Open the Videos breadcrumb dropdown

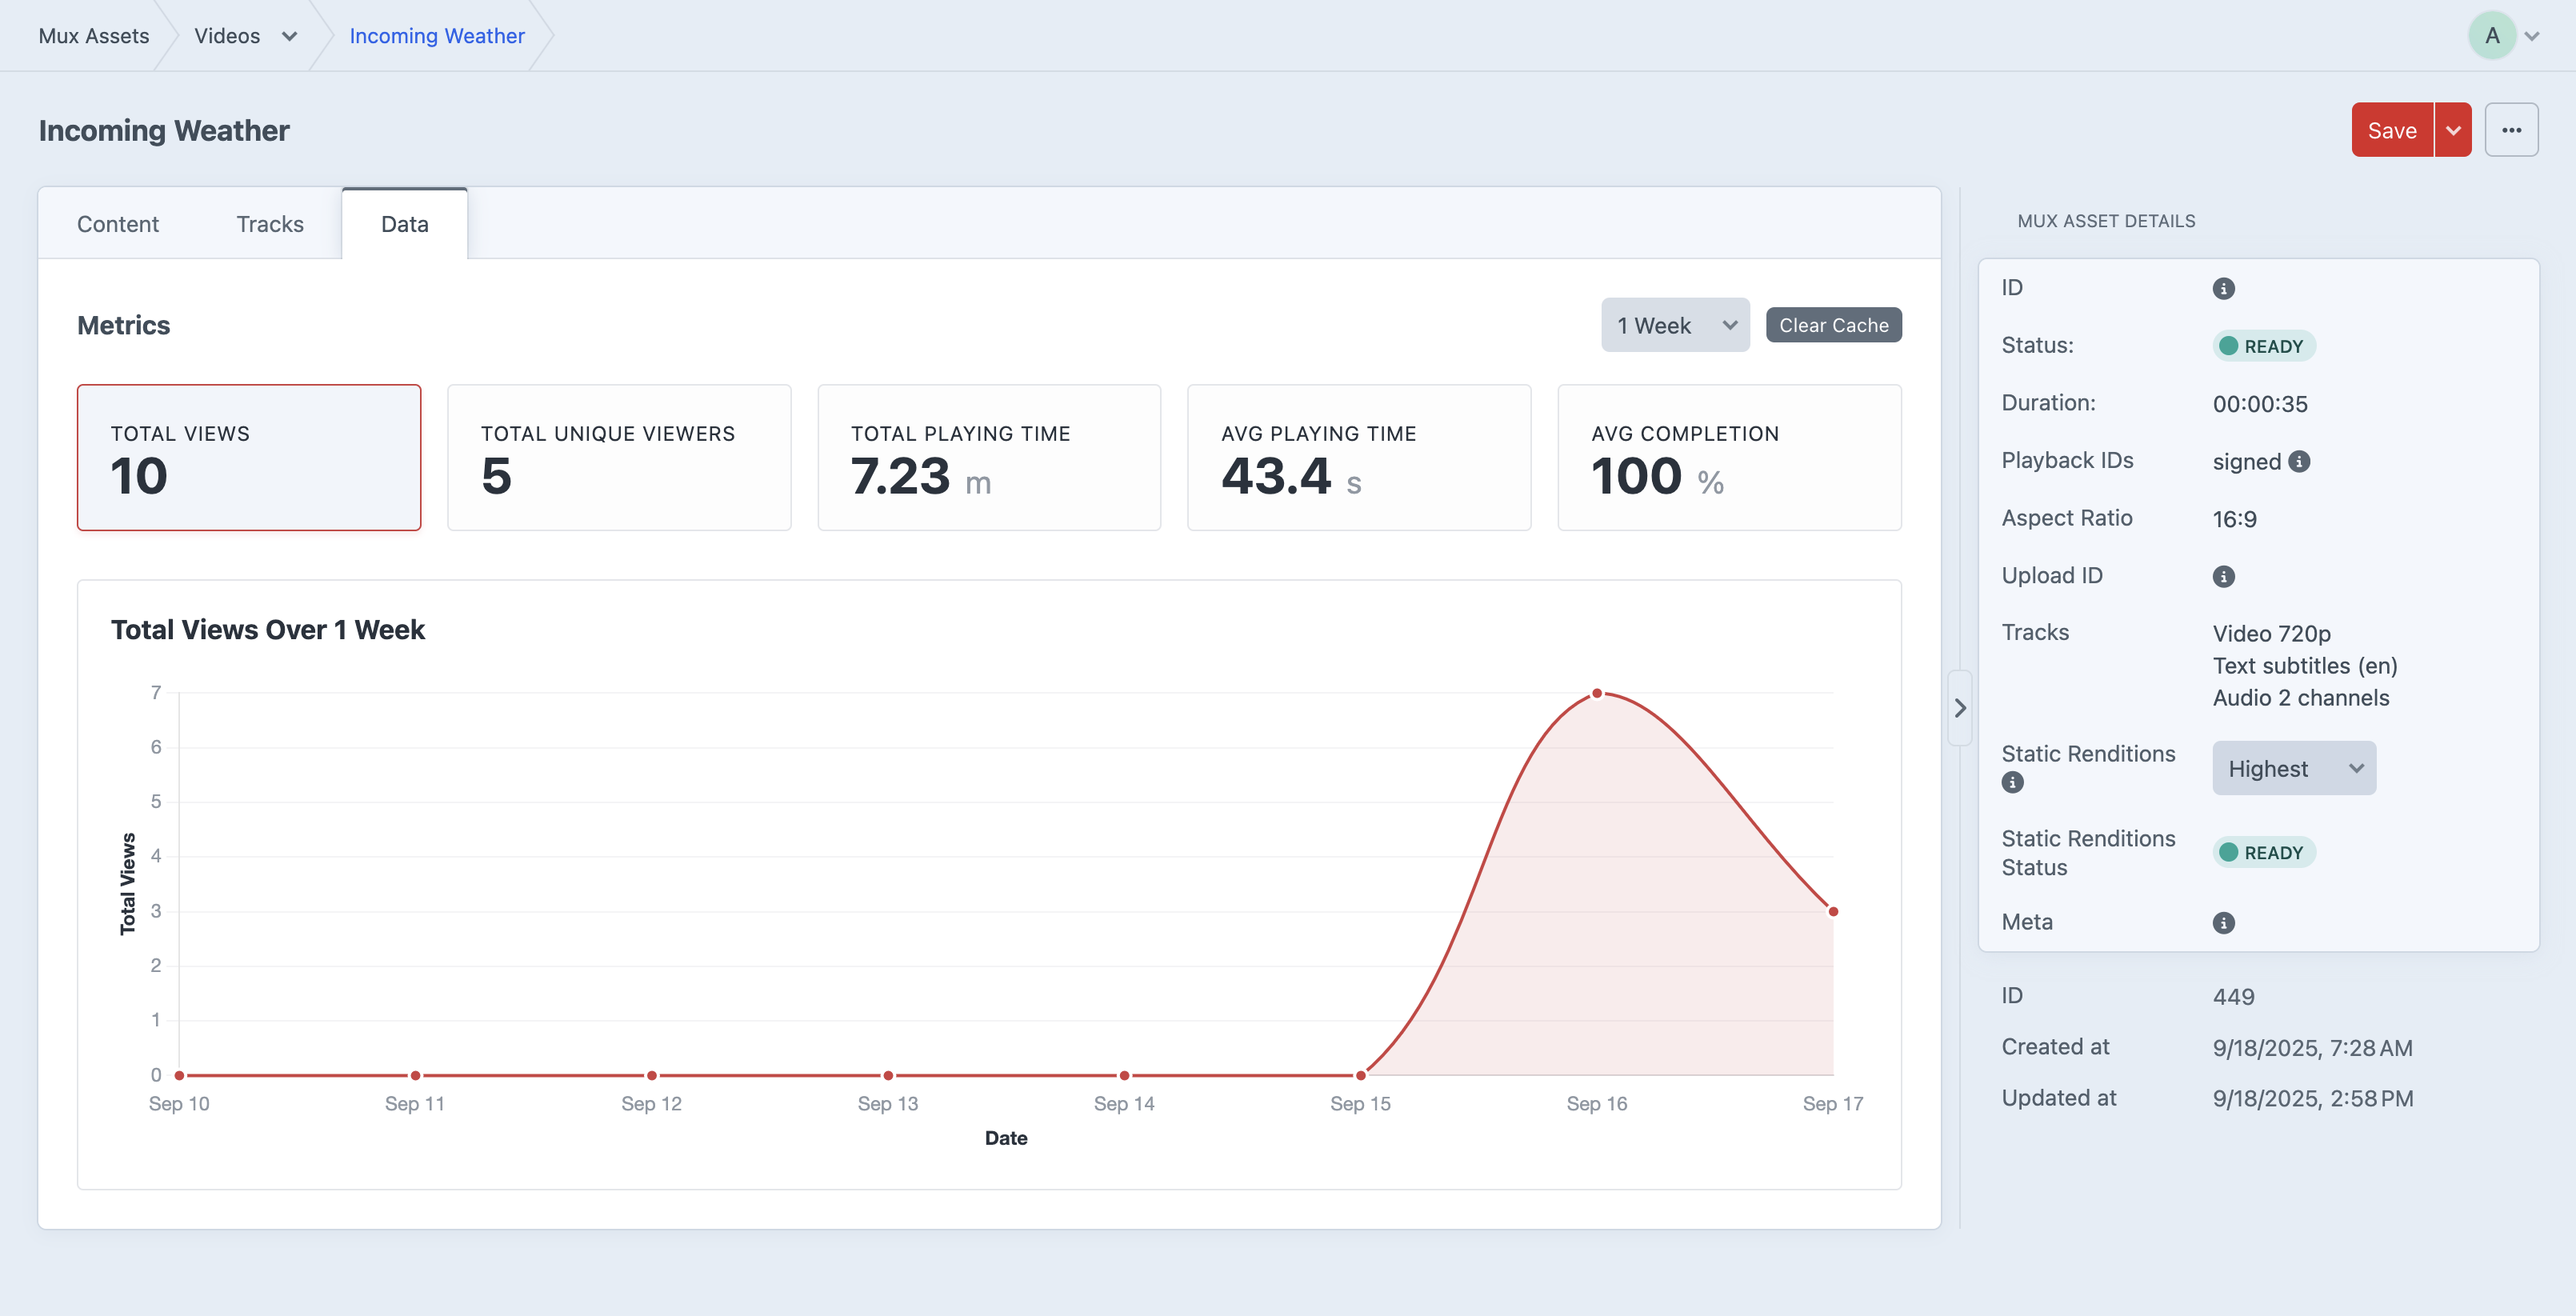tap(289, 36)
